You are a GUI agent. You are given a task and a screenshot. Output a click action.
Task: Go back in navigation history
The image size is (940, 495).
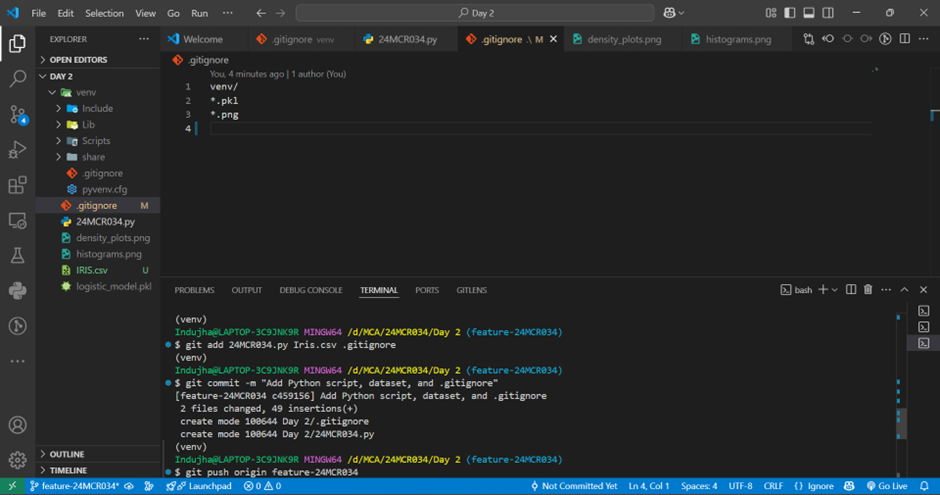click(x=261, y=13)
